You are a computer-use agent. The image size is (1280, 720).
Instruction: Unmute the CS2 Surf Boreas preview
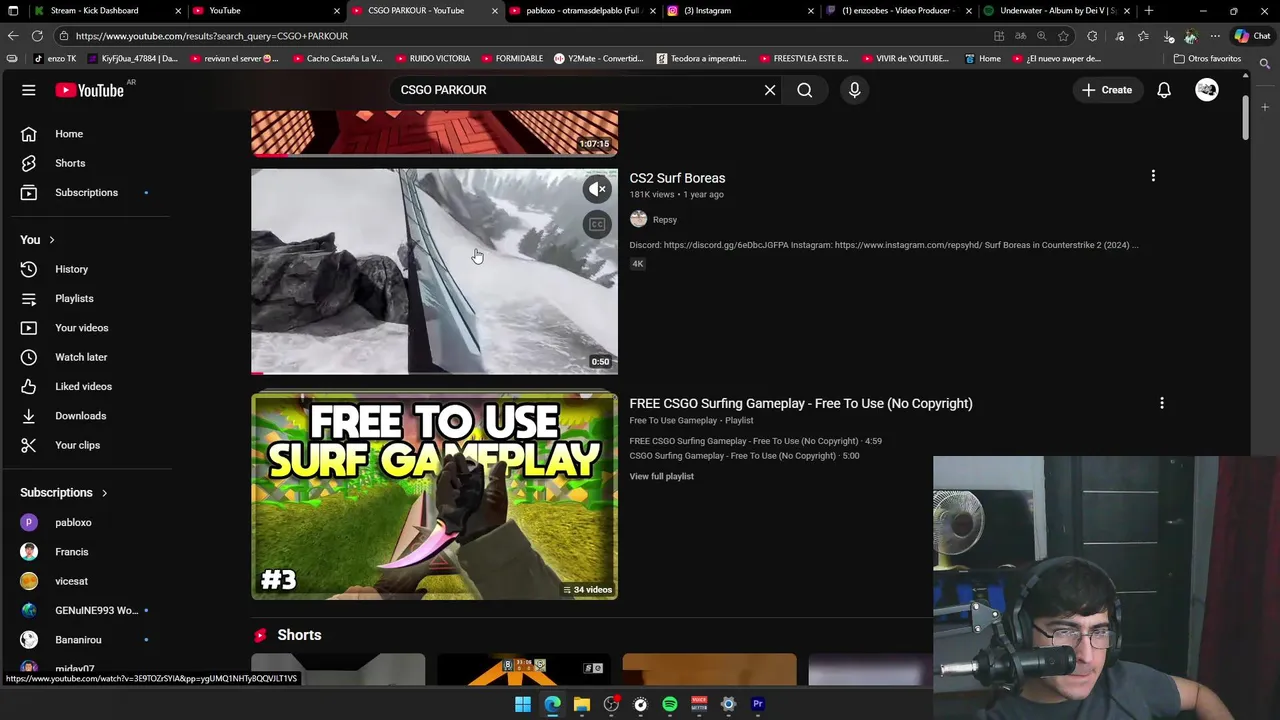click(597, 189)
